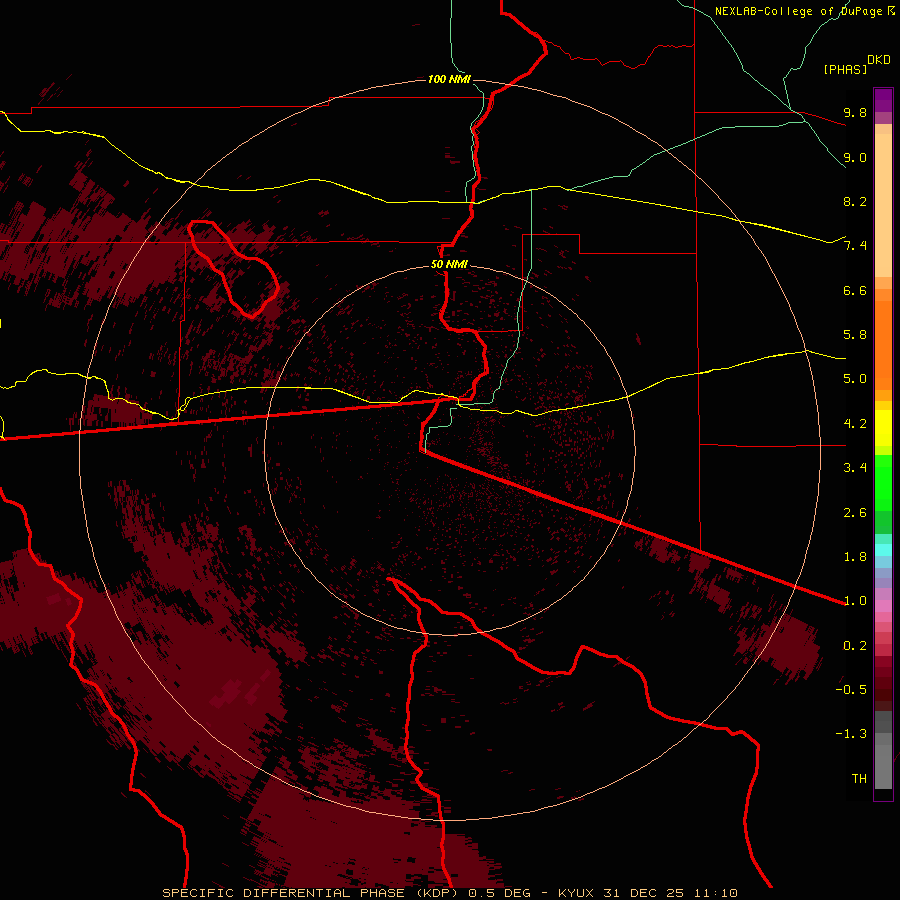Click the -1.3 value on color scale
This screenshot has width=900, height=900.
pos(851,734)
